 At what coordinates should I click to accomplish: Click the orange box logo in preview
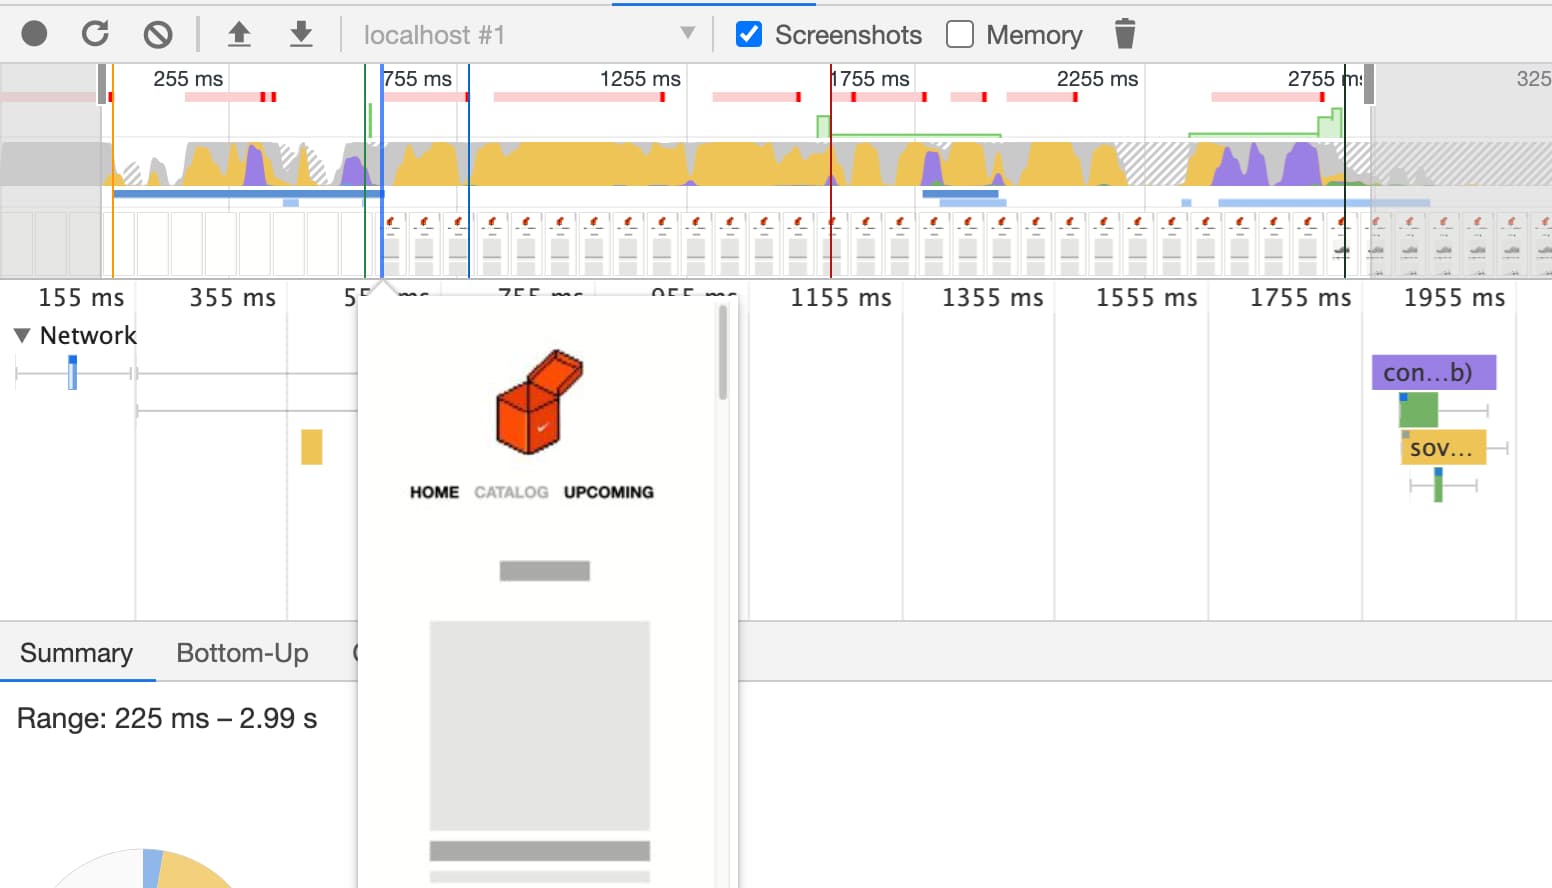[x=539, y=402]
